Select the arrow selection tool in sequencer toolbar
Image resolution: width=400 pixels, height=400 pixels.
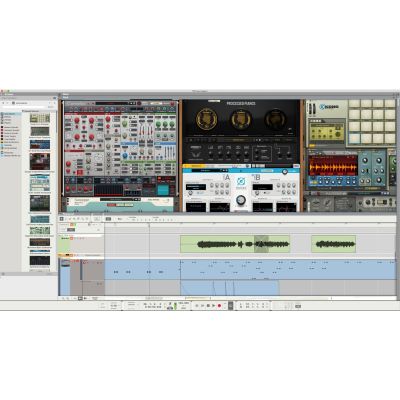[62, 219]
